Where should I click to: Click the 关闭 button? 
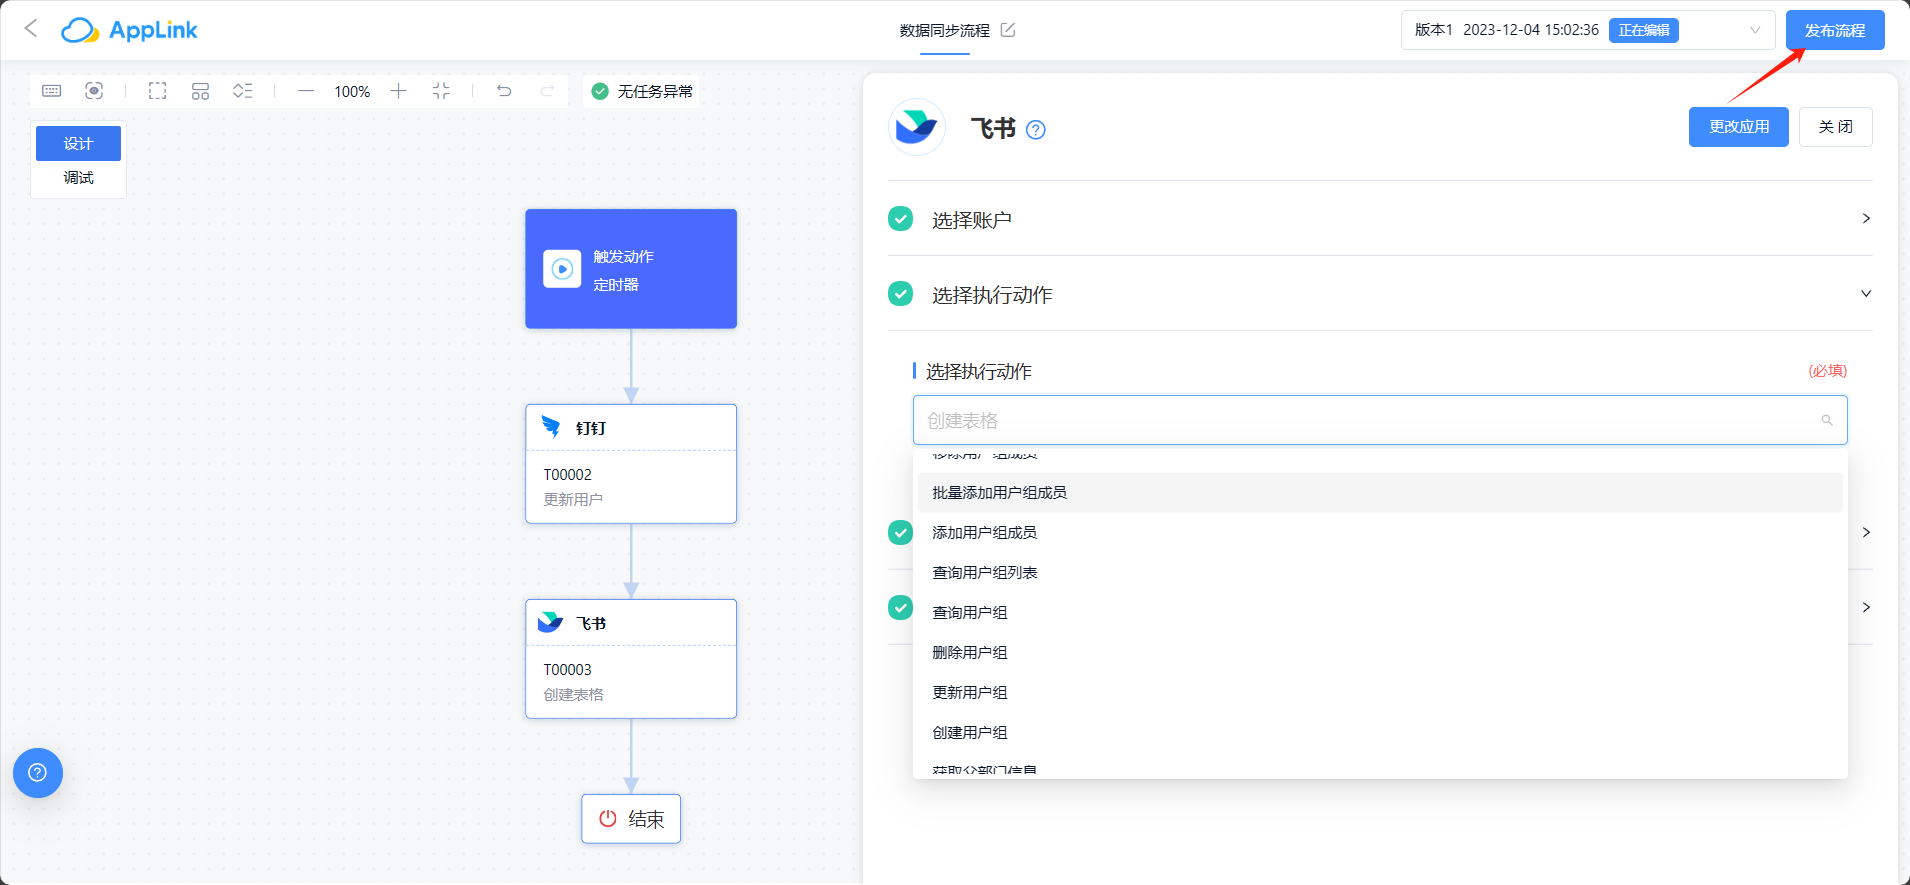click(1836, 127)
